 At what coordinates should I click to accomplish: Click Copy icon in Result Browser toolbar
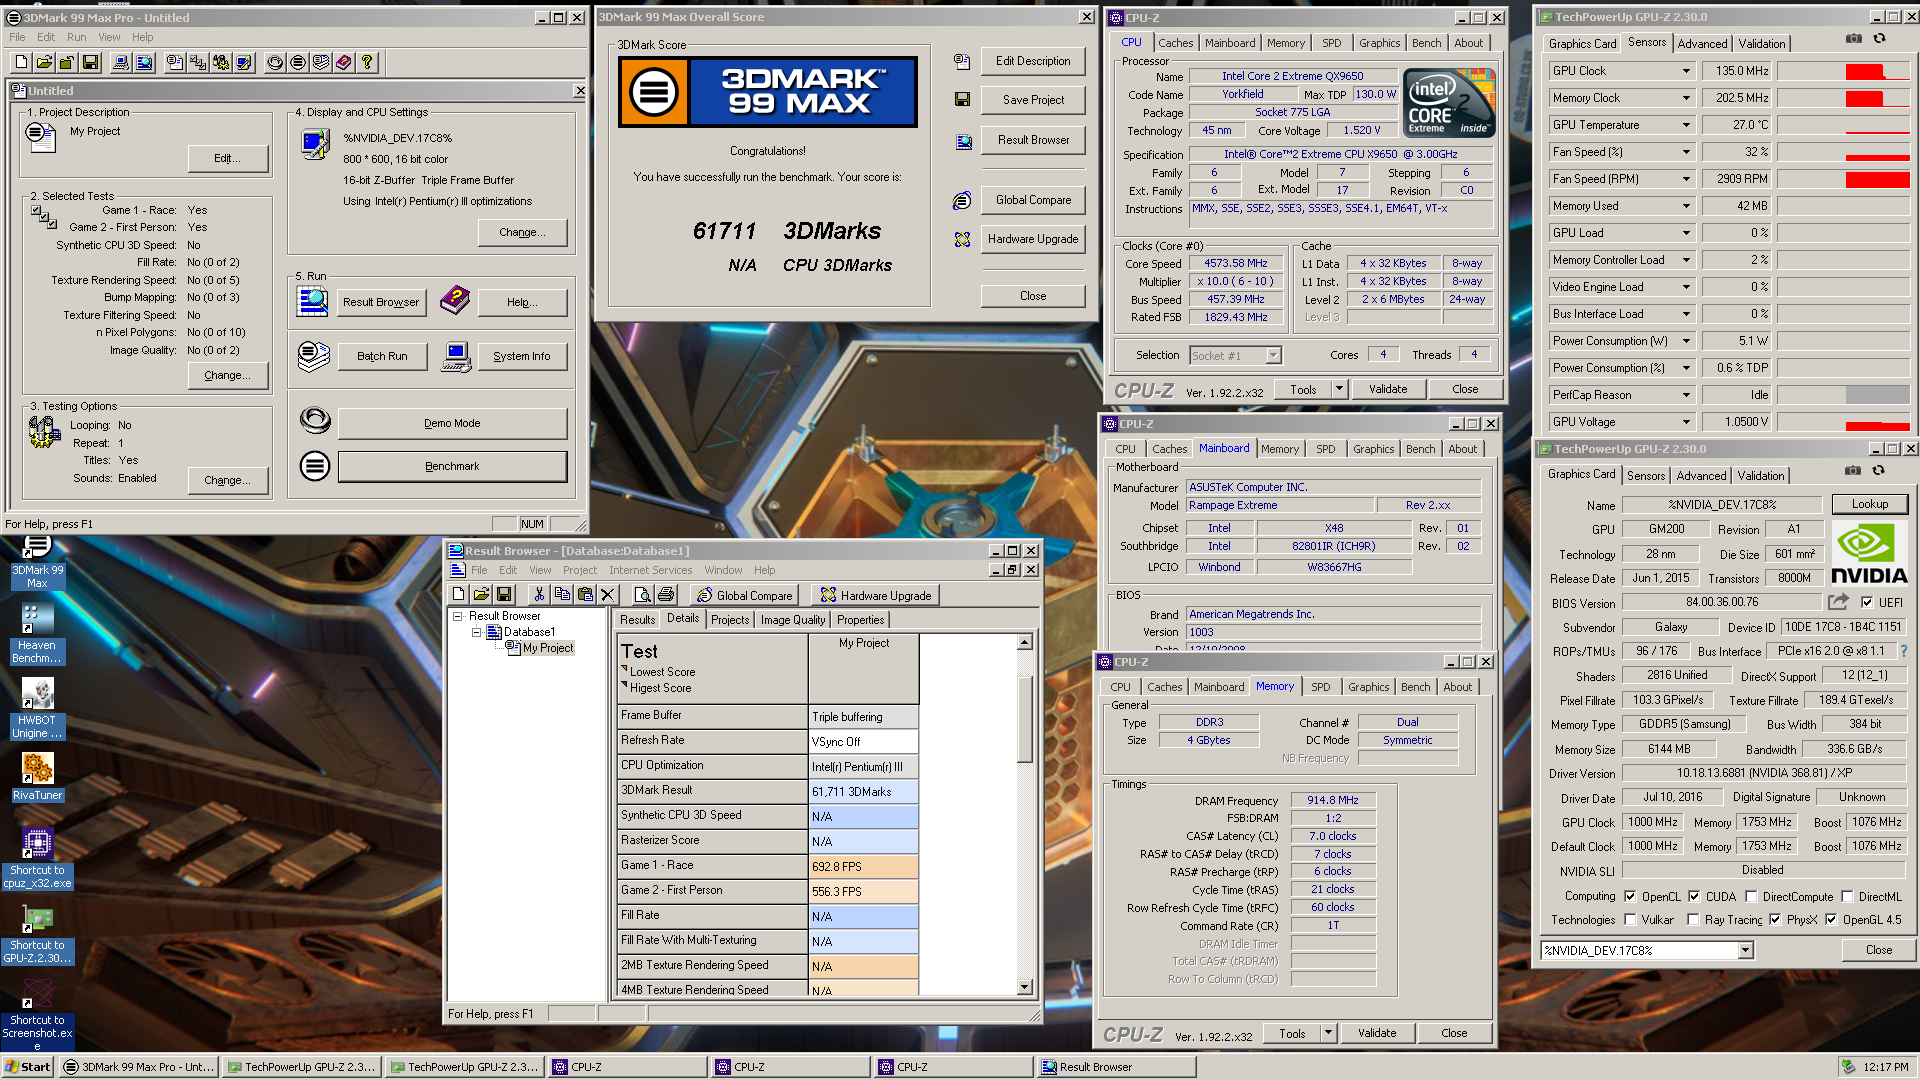click(x=562, y=594)
